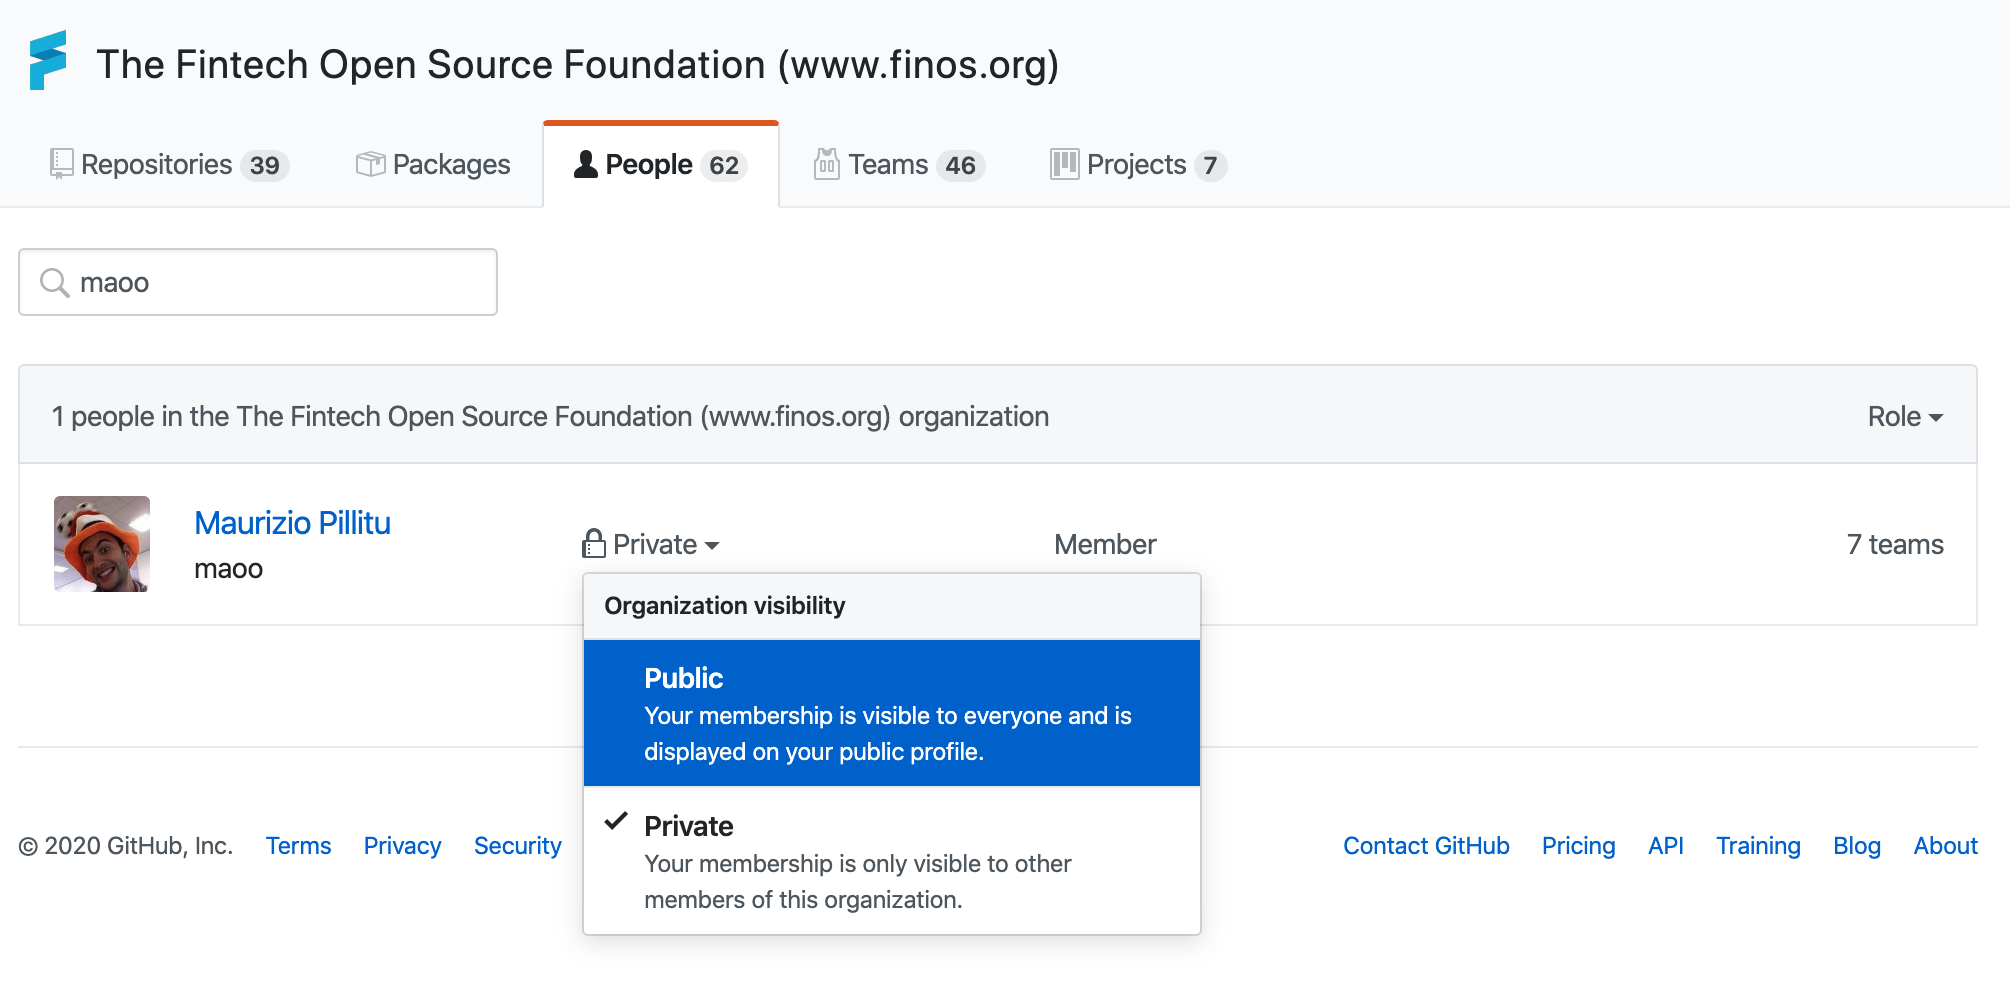Viewport: 2010px width, 990px height.
Task: Click the lock icon beside Private
Action: tap(594, 544)
